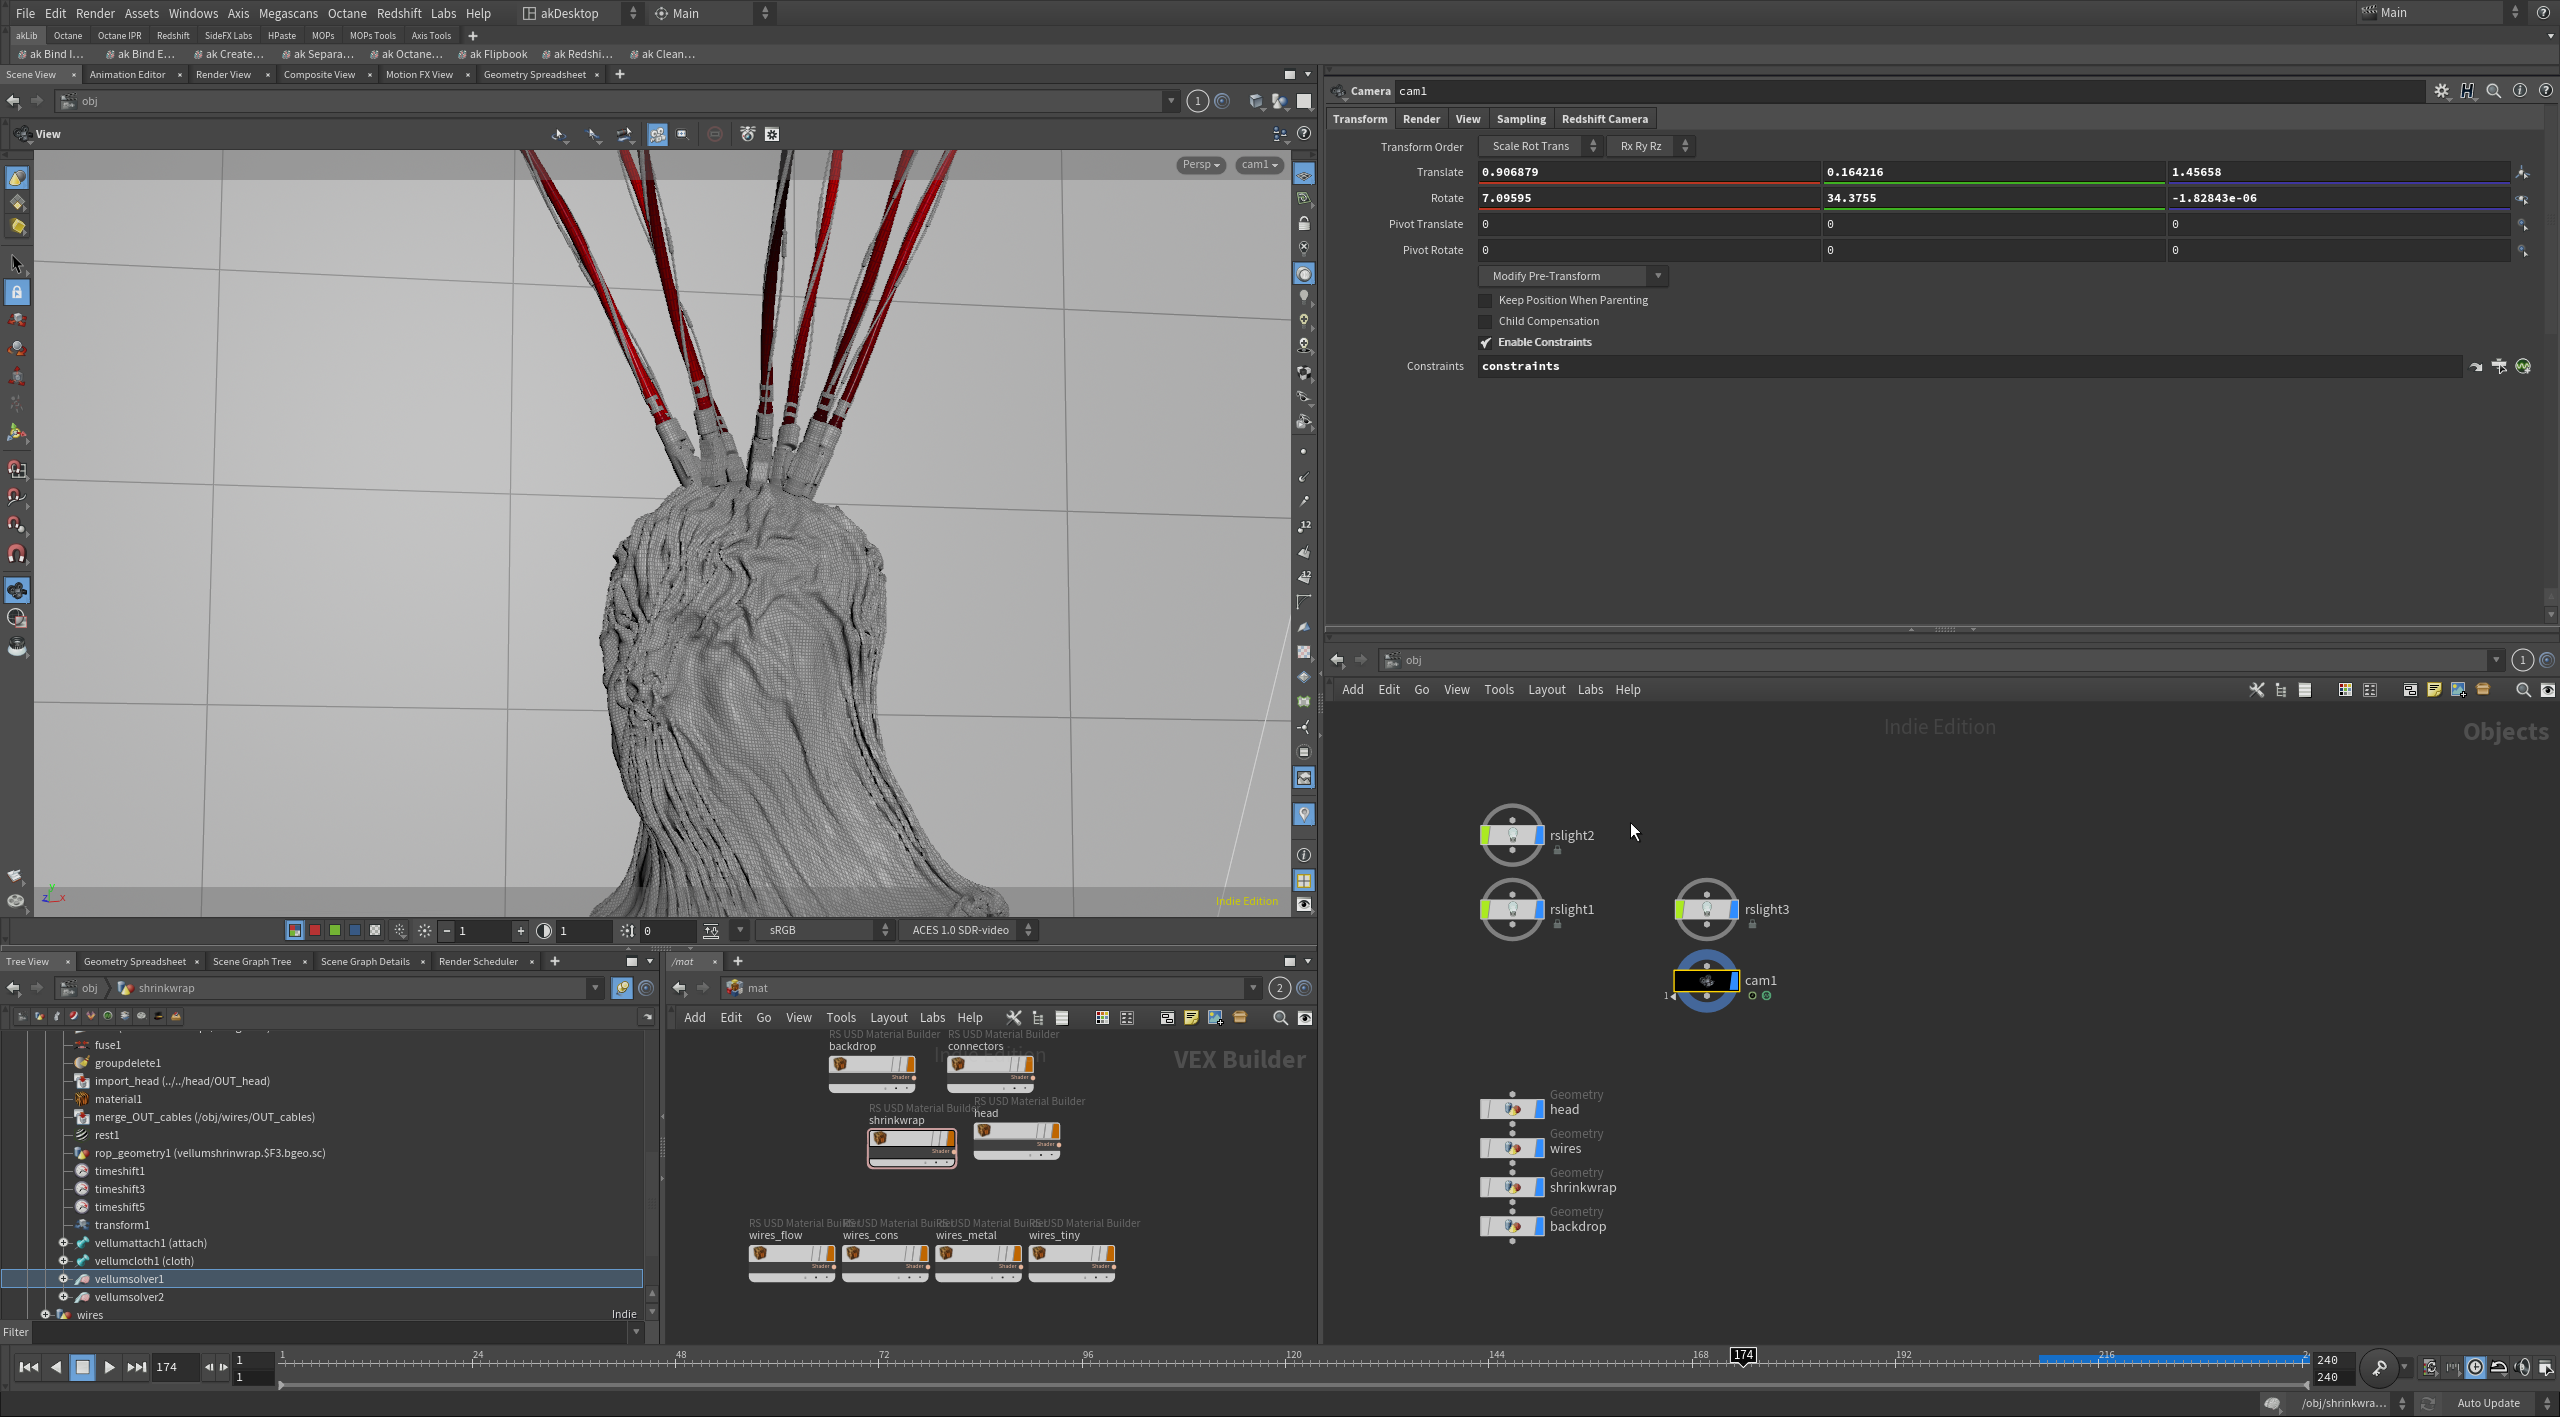
Task: Open the Modify Pre-Transform dropdown
Action: click(x=1572, y=276)
